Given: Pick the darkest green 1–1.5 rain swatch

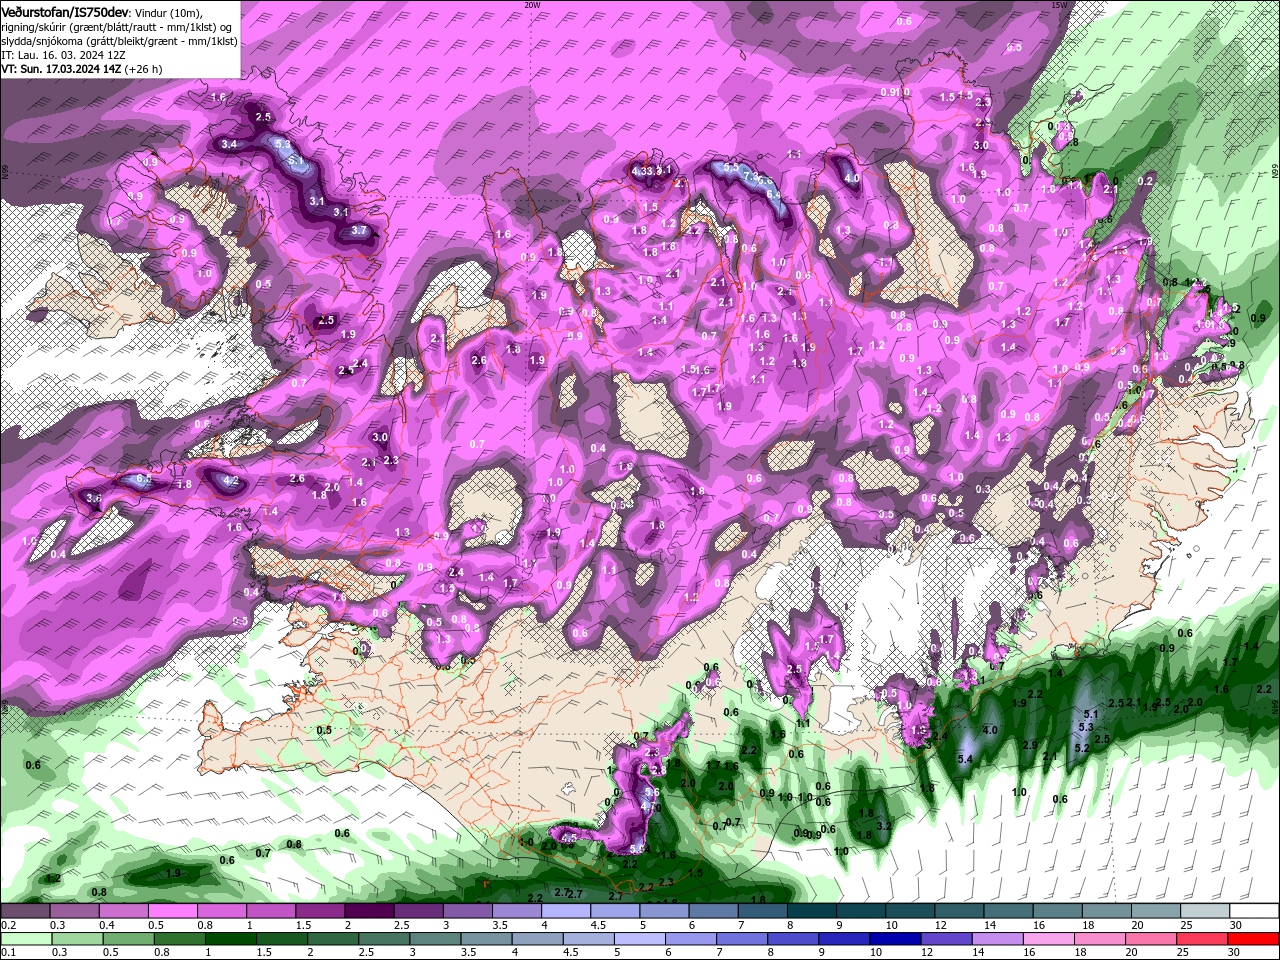Looking at the screenshot, I should 230,939.
